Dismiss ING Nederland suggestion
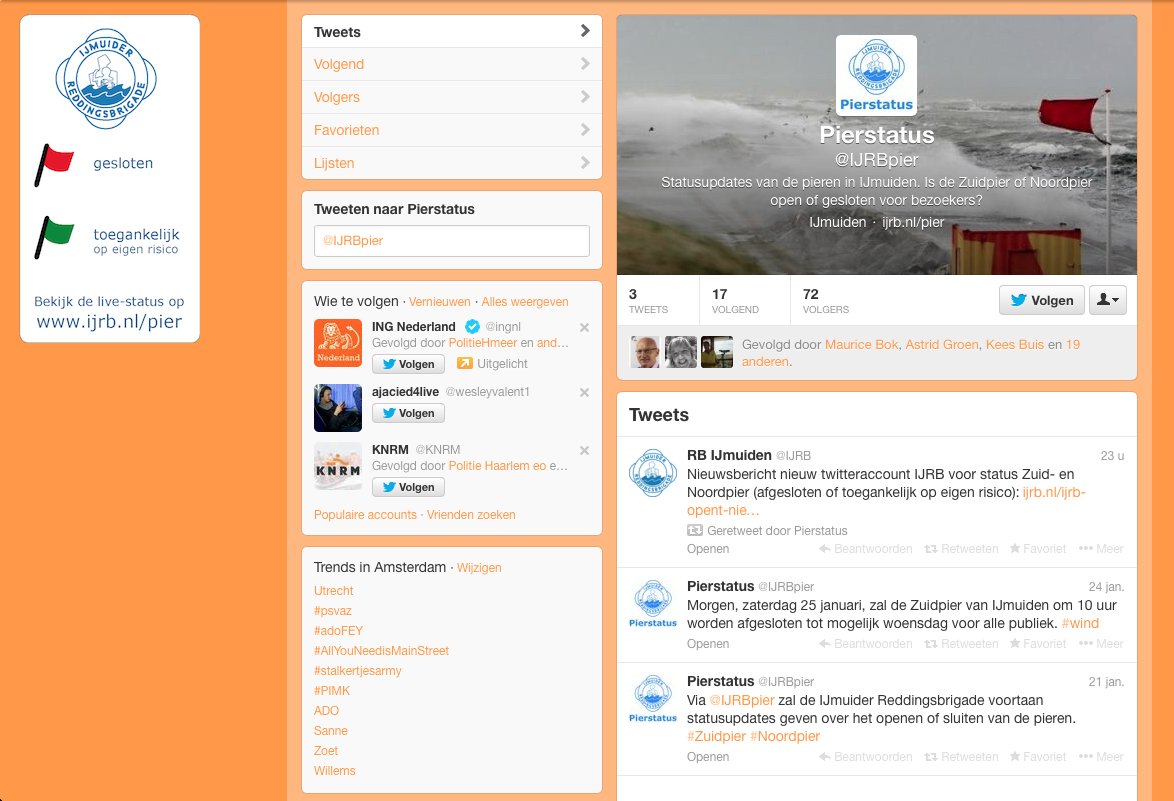 pyautogui.click(x=585, y=327)
